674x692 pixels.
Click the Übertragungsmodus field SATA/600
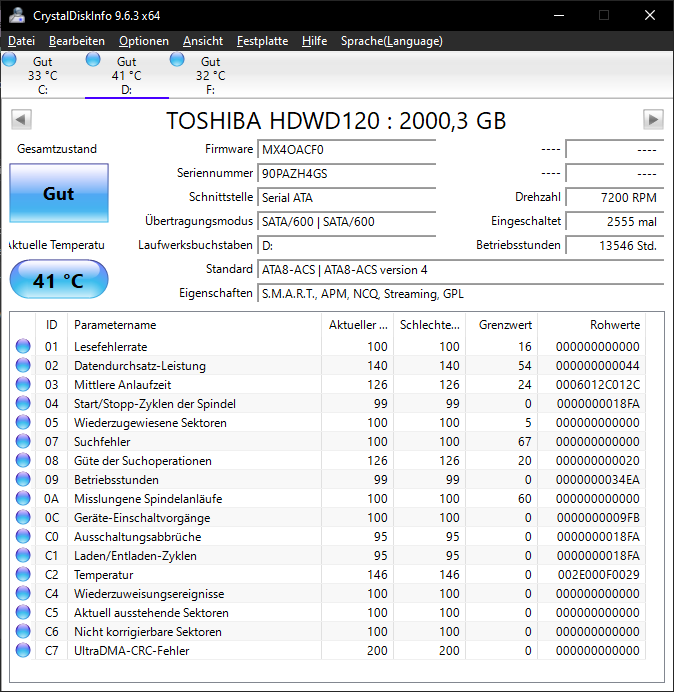pyautogui.click(x=346, y=221)
